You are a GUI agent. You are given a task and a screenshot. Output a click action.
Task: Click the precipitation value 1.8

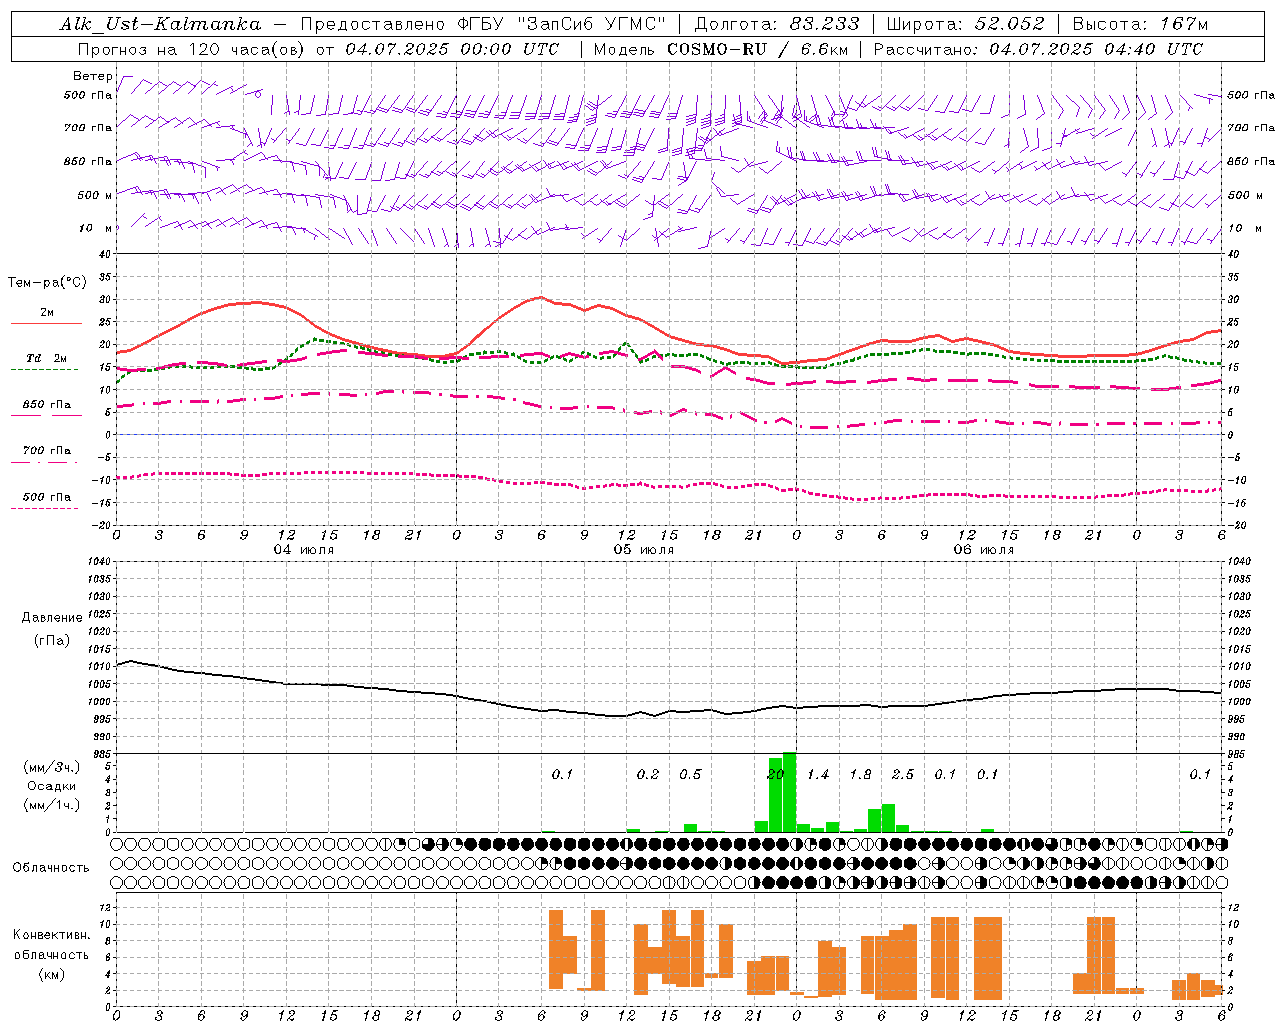860,774
